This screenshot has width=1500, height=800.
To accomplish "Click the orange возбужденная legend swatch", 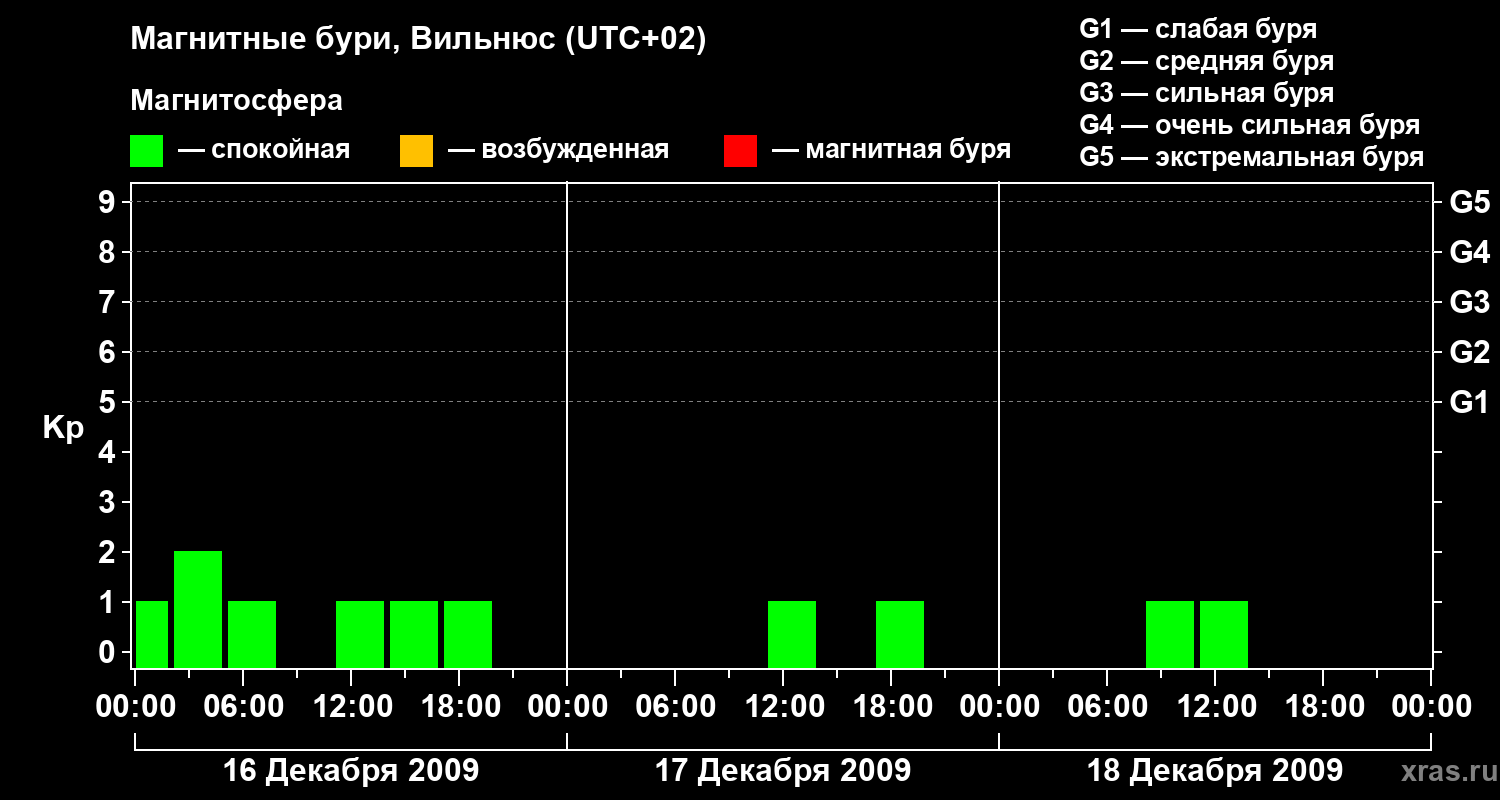I will 416,151.
